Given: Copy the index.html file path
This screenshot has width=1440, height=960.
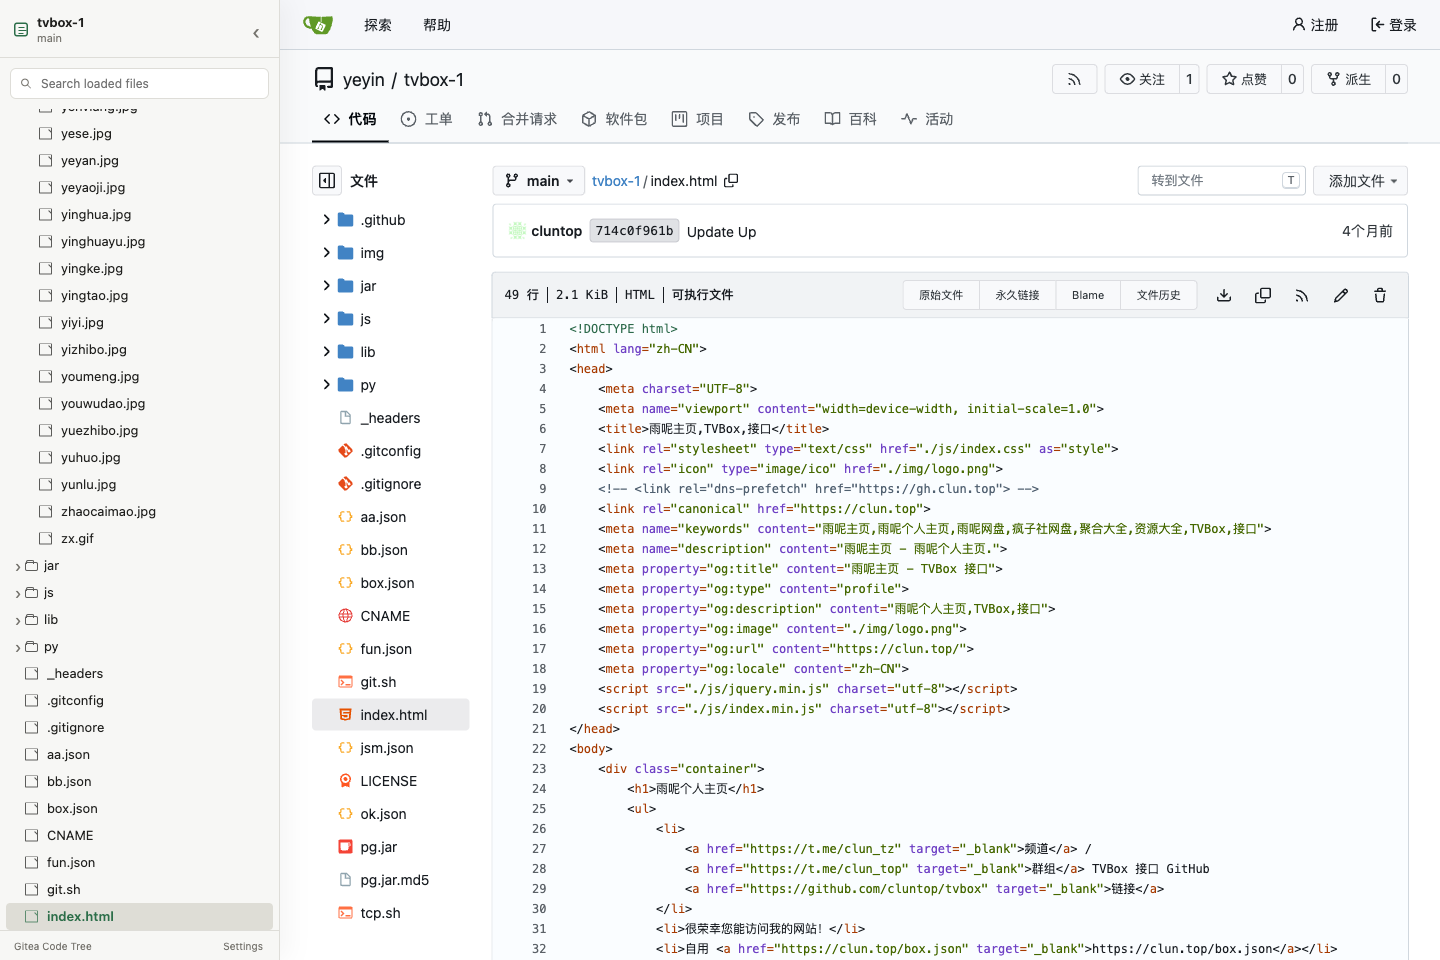Looking at the screenshot, I should (x=731, y=181).
